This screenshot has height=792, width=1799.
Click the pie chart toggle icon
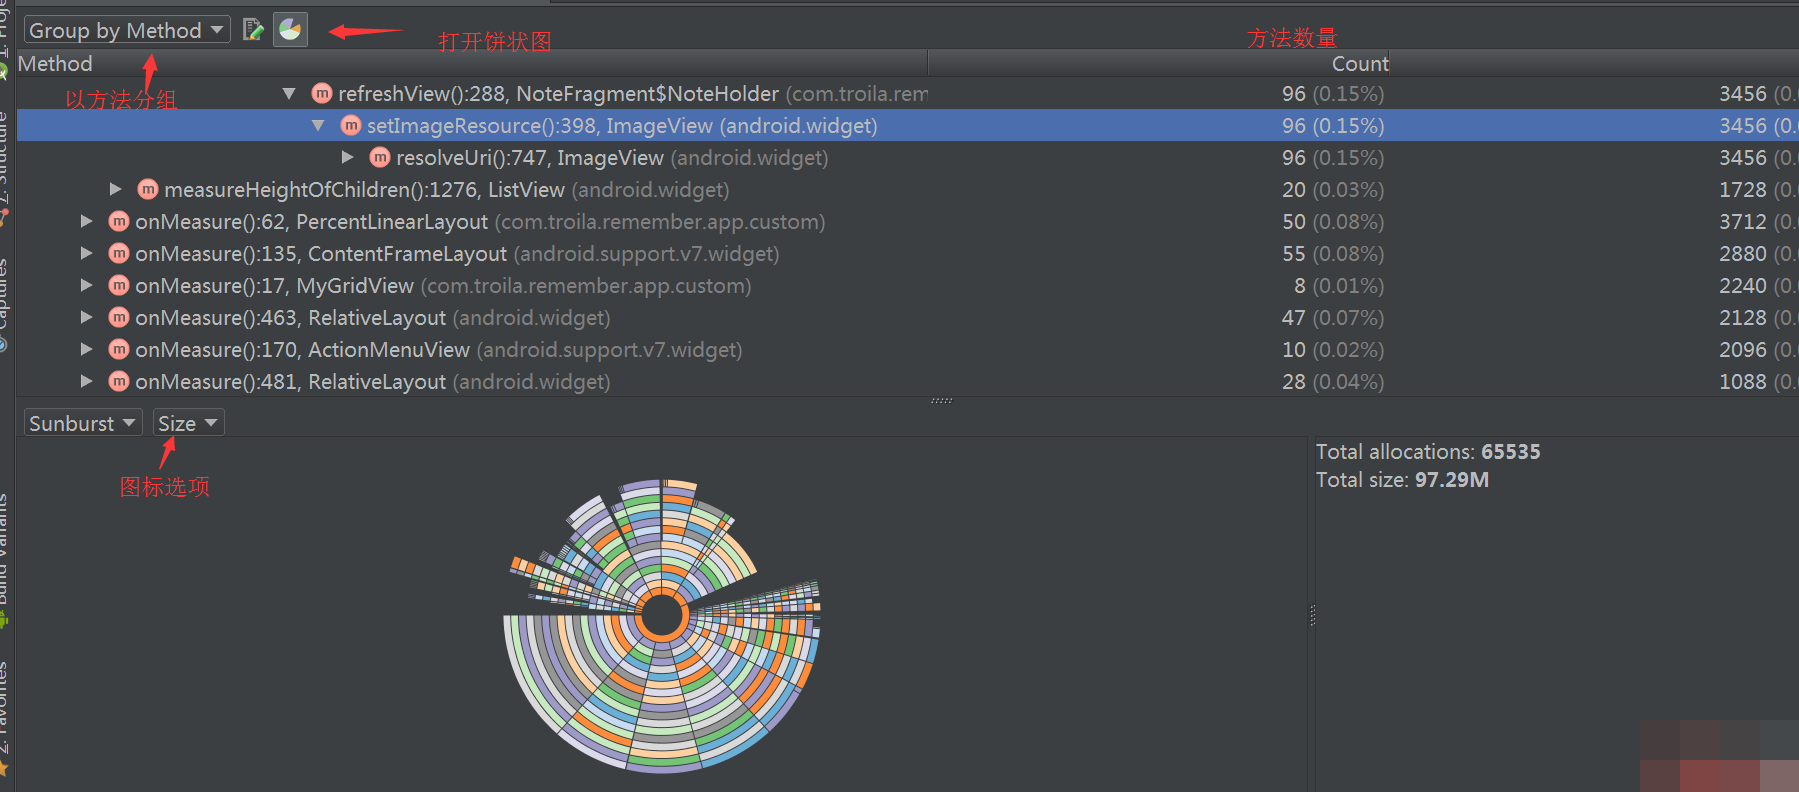[290, 30]
